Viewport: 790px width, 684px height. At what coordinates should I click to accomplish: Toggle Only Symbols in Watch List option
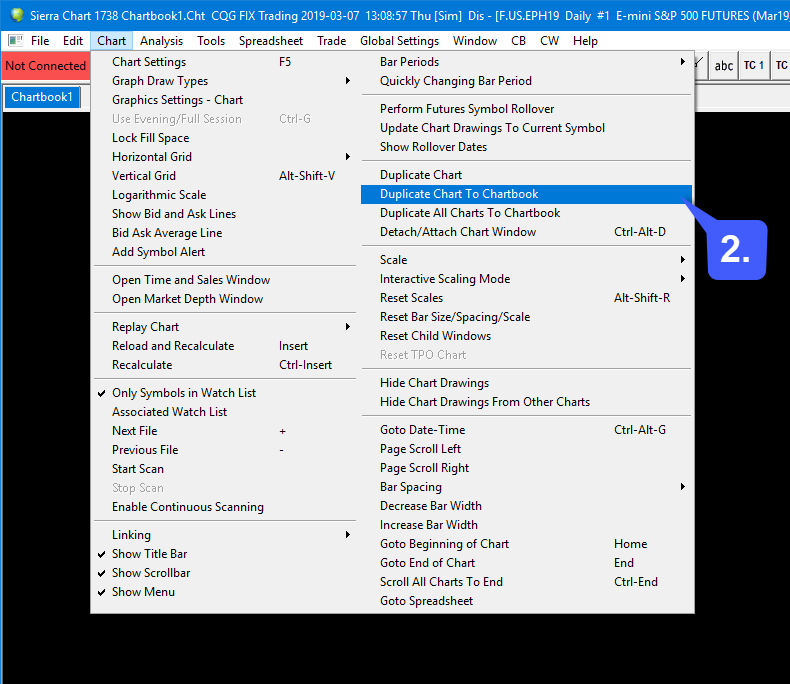(x=225, y=393)
